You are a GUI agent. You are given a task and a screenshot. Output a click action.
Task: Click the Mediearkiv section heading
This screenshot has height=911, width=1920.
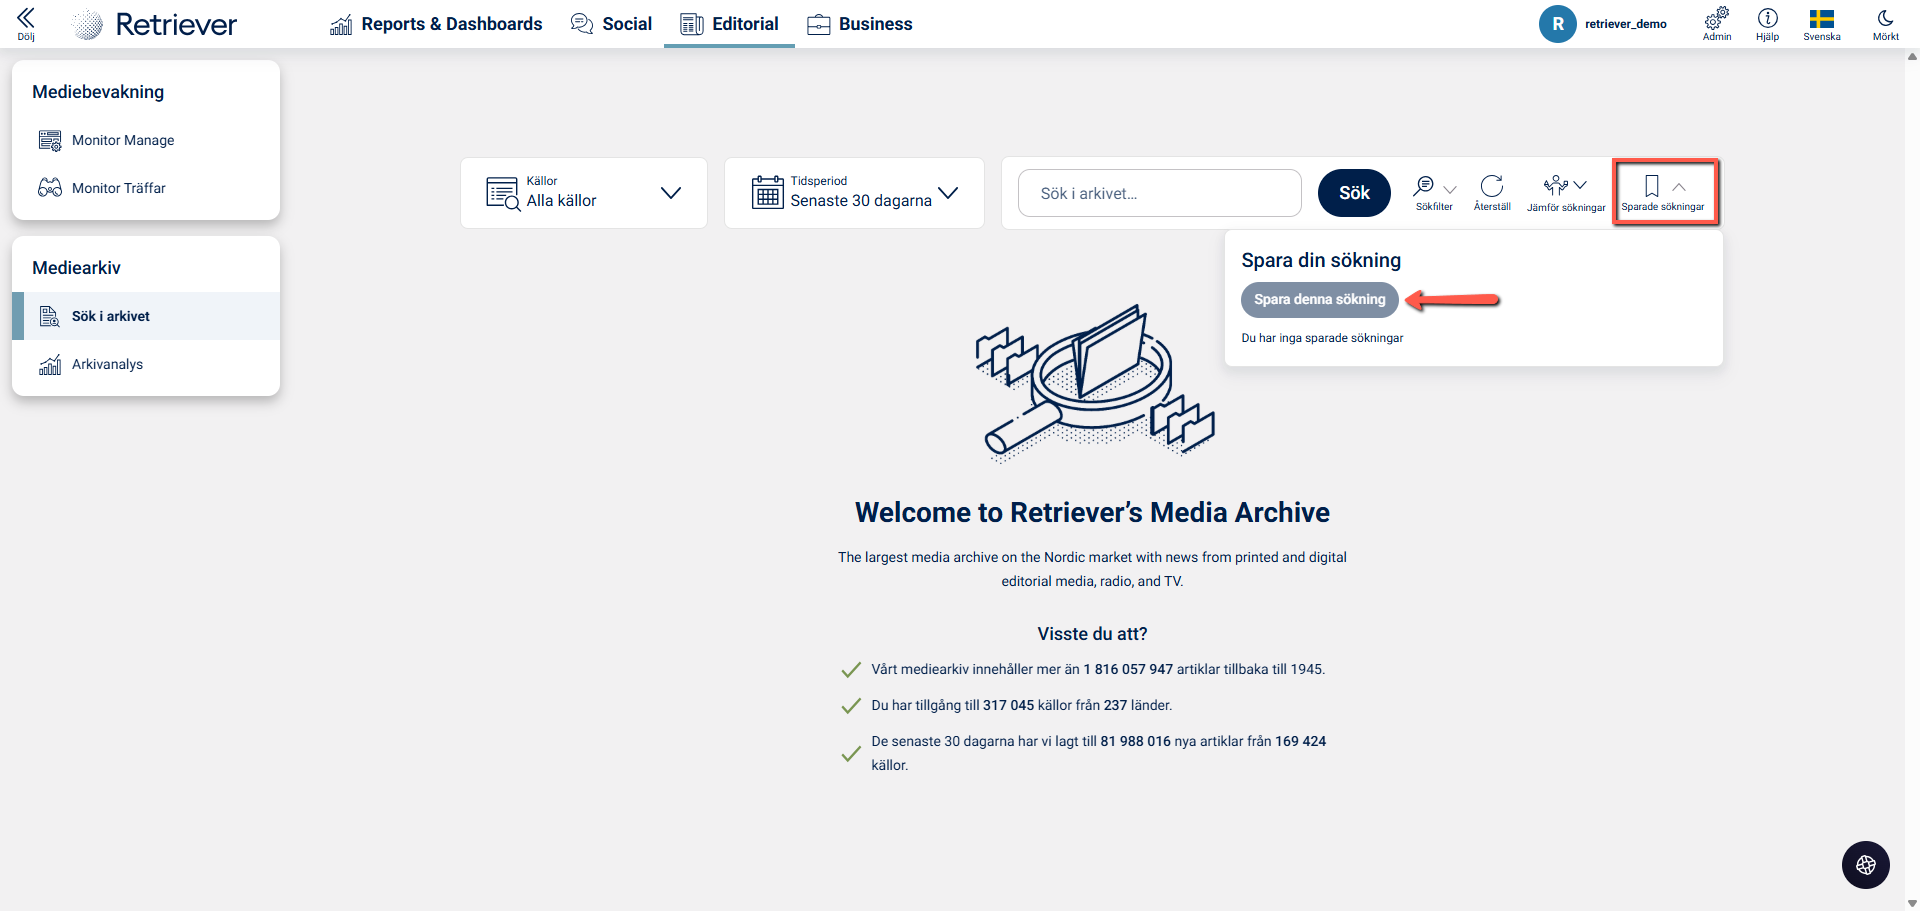pos(76,268)
